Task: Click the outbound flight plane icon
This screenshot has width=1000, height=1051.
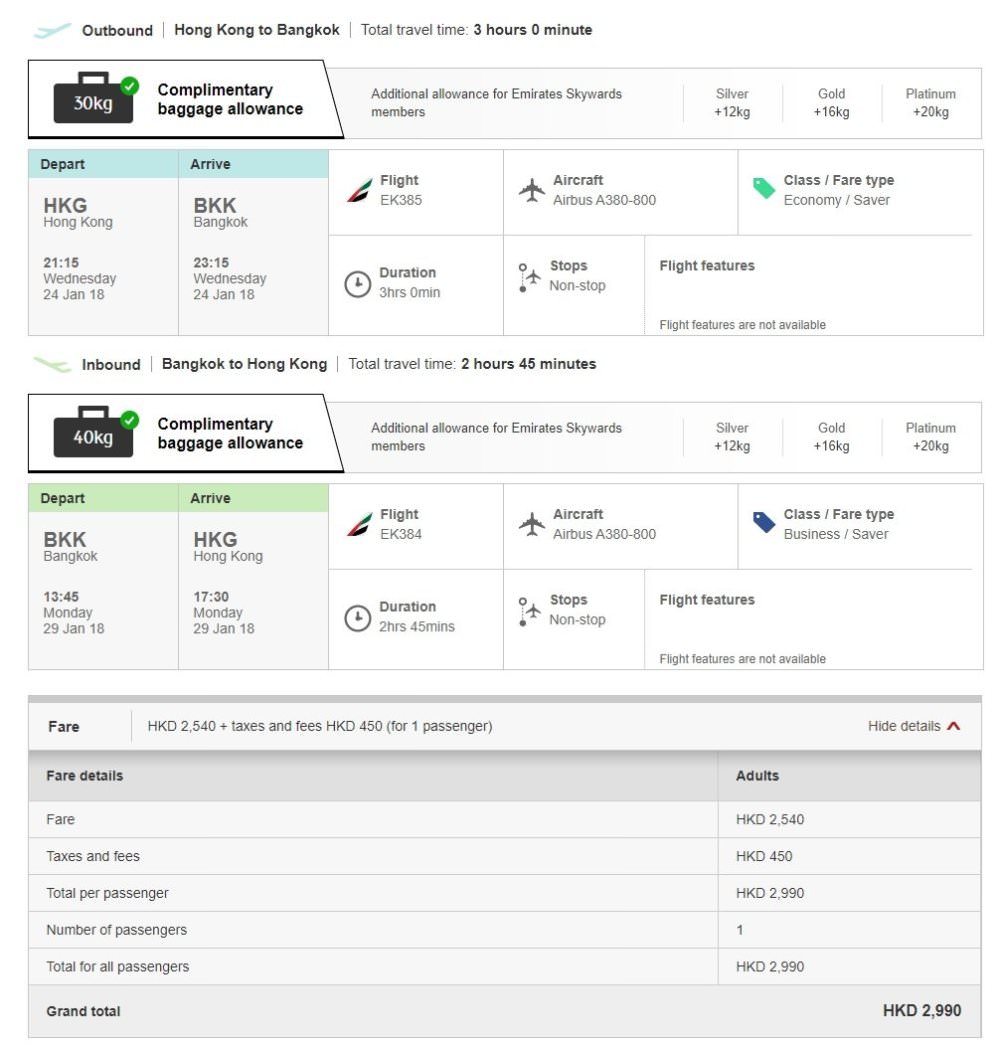Action: 52,30
